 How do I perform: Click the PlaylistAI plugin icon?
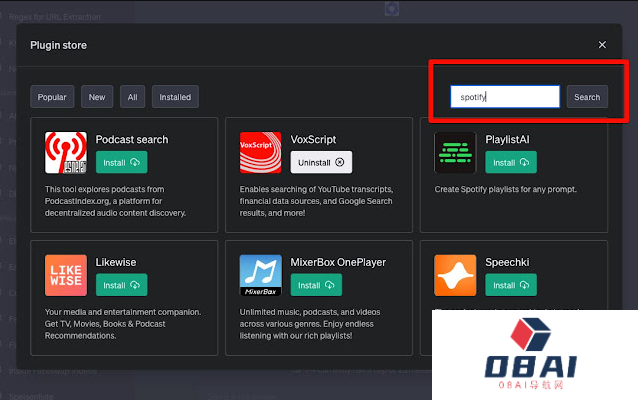(x=455, y=153)
